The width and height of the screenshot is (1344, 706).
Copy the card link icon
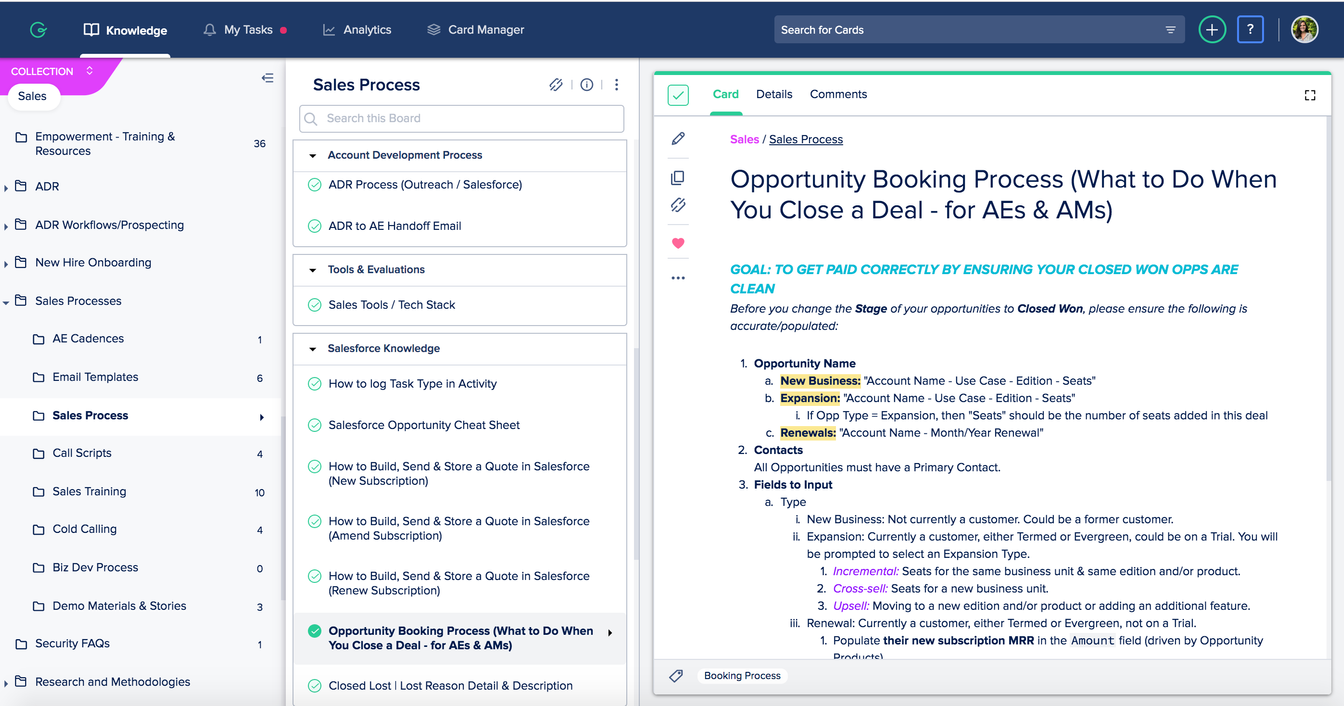678,205
